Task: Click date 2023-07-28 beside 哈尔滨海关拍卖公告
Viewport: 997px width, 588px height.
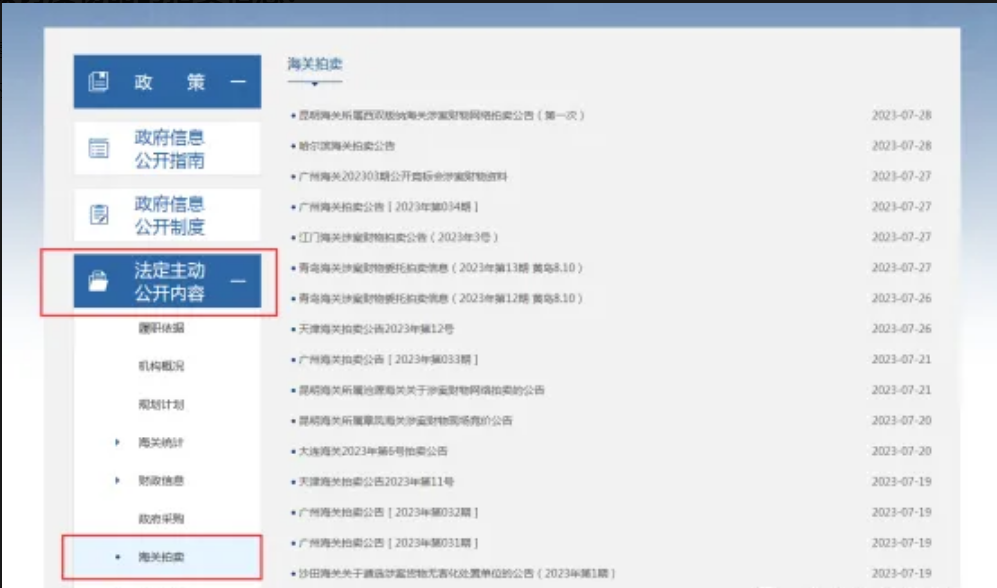Action: point(901,146)
